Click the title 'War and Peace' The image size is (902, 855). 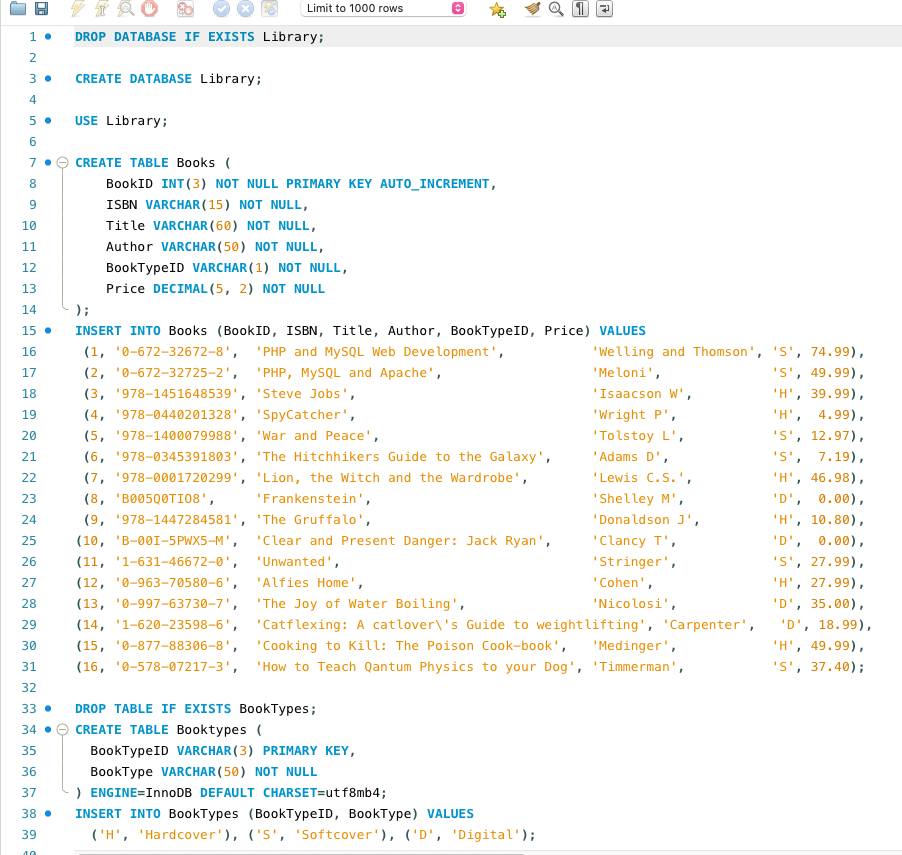point(314,436)
